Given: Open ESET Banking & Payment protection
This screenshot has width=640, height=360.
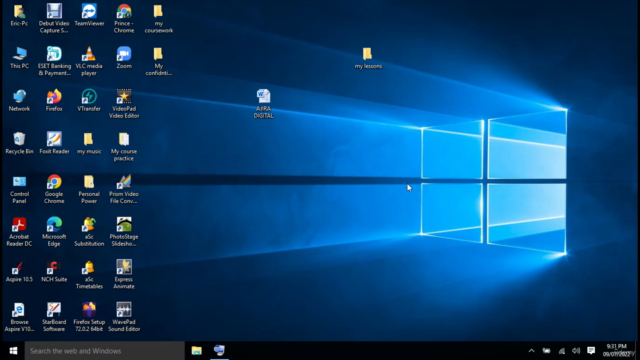Looking at the screenshot, I should [54, 61].
